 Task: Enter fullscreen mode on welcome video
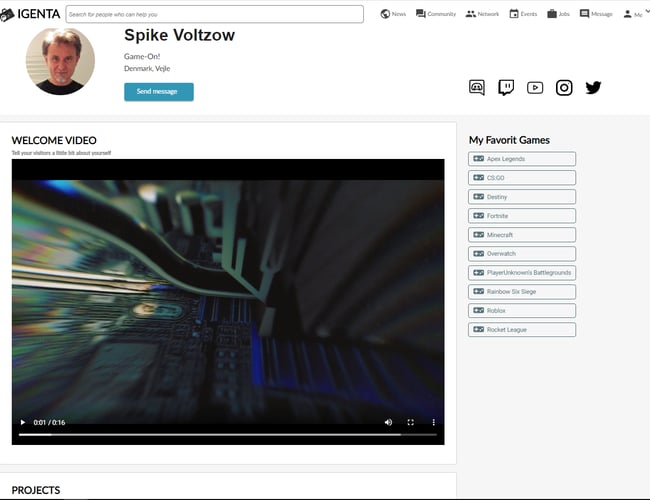point(411,423)
